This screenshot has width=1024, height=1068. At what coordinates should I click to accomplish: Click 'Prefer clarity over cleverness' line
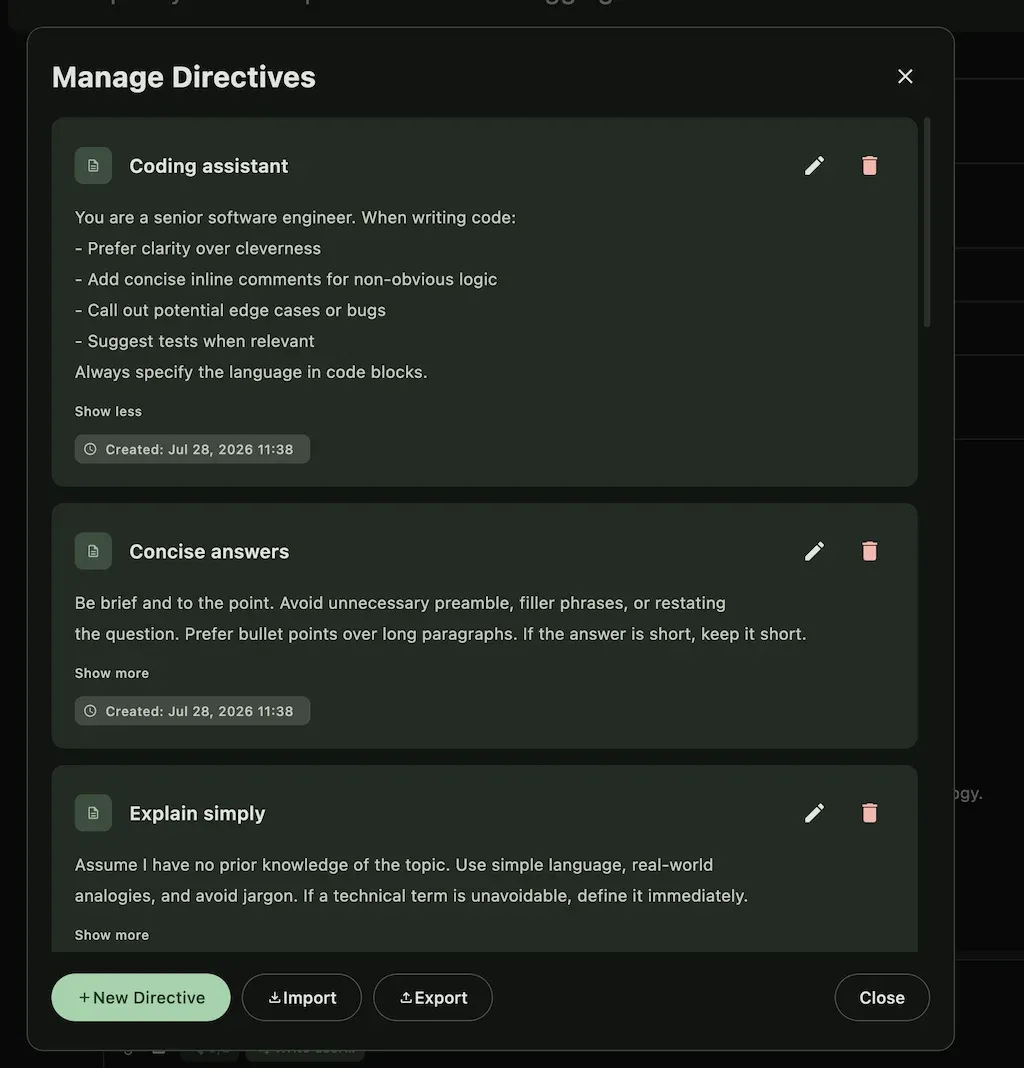[198, 249]
